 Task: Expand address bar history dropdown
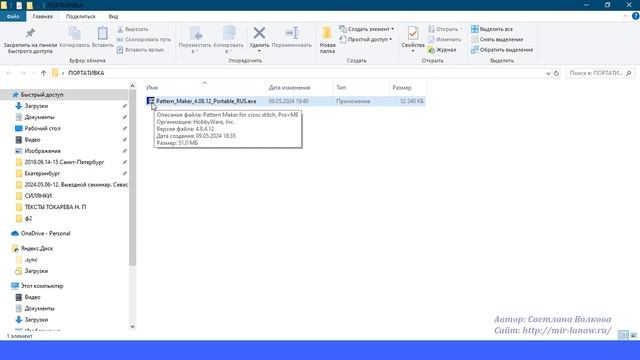(548, 73)
